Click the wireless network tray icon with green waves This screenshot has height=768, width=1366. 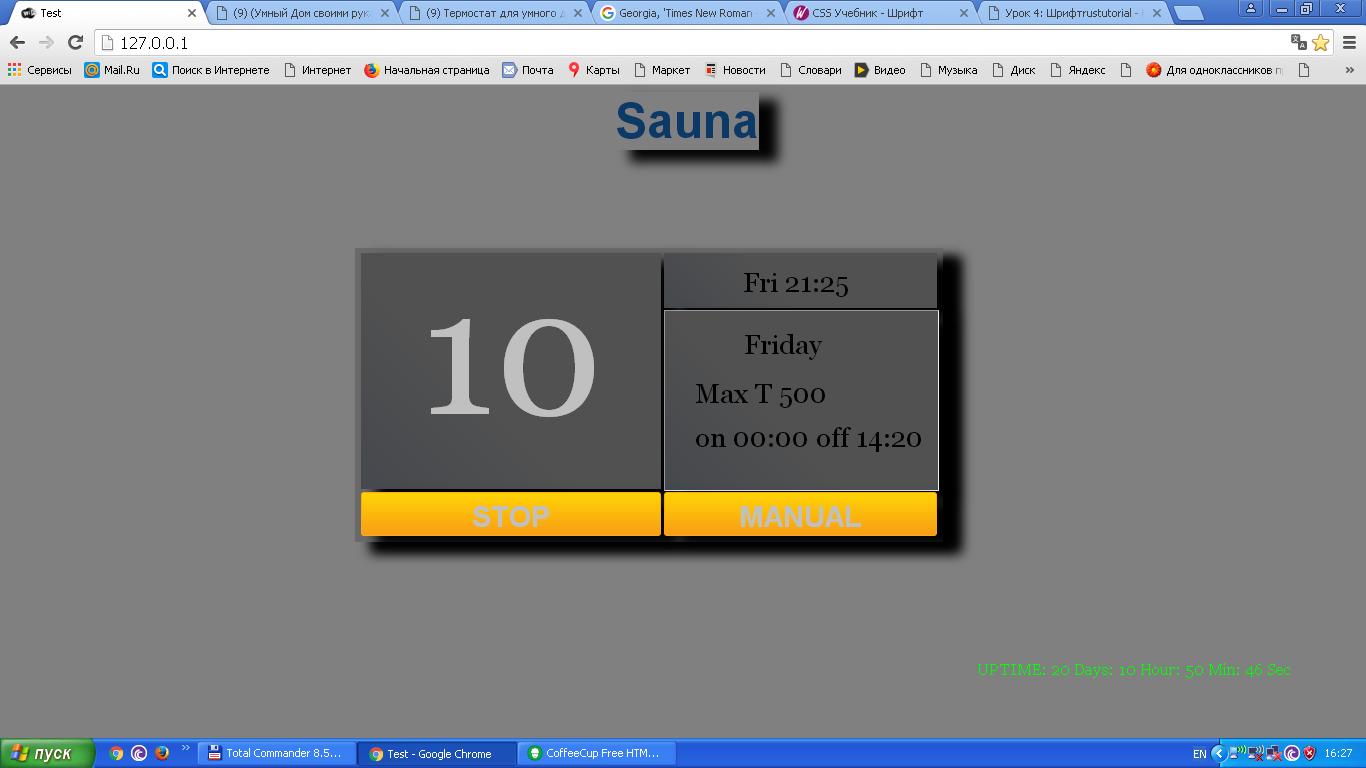click(1237, 753)
